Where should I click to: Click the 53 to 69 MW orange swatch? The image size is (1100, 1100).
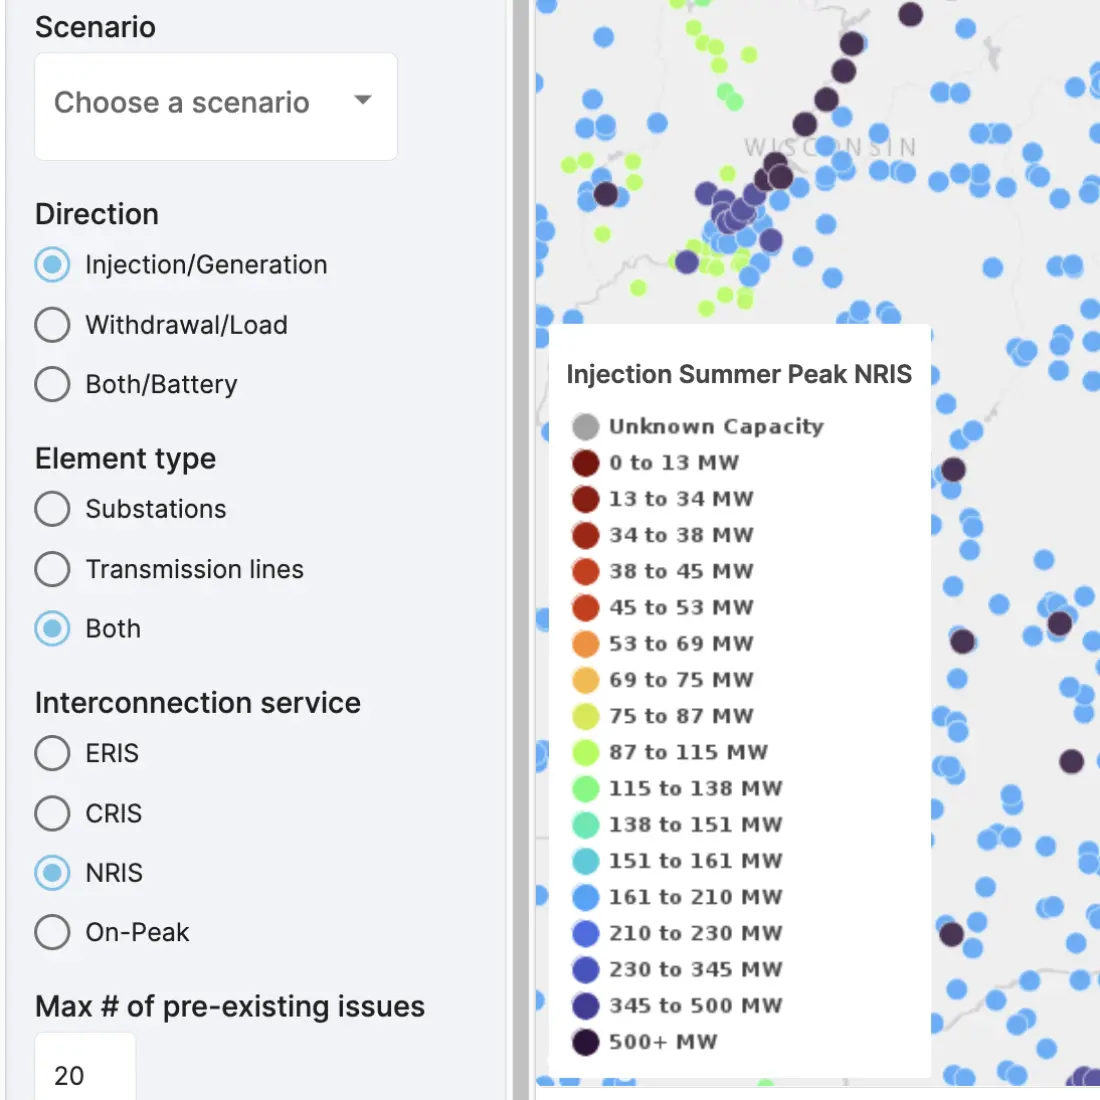tap(586, 644)
